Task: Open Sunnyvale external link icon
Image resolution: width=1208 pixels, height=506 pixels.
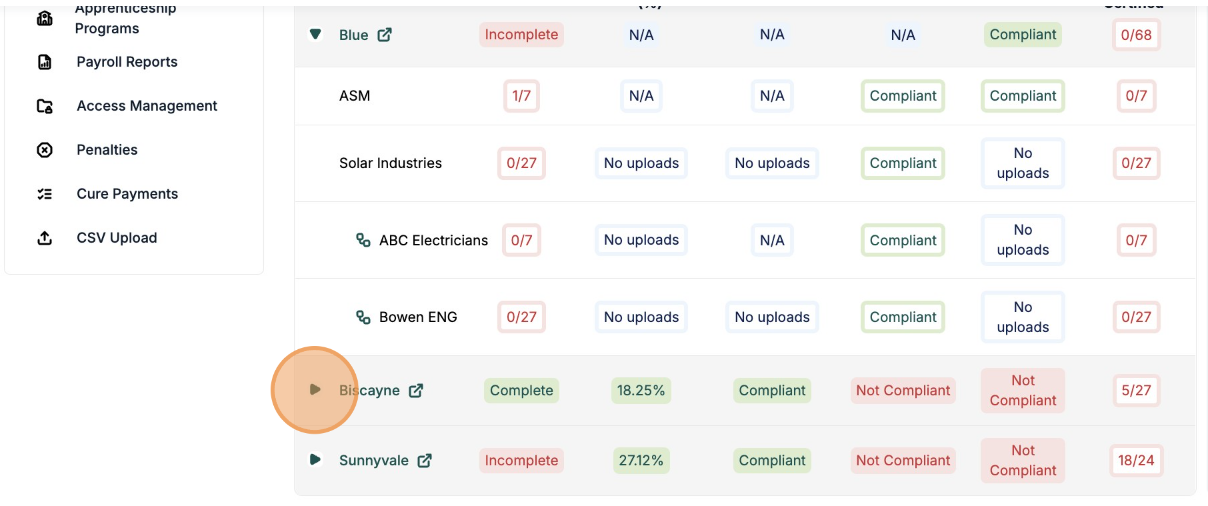Action: [425, 461]
